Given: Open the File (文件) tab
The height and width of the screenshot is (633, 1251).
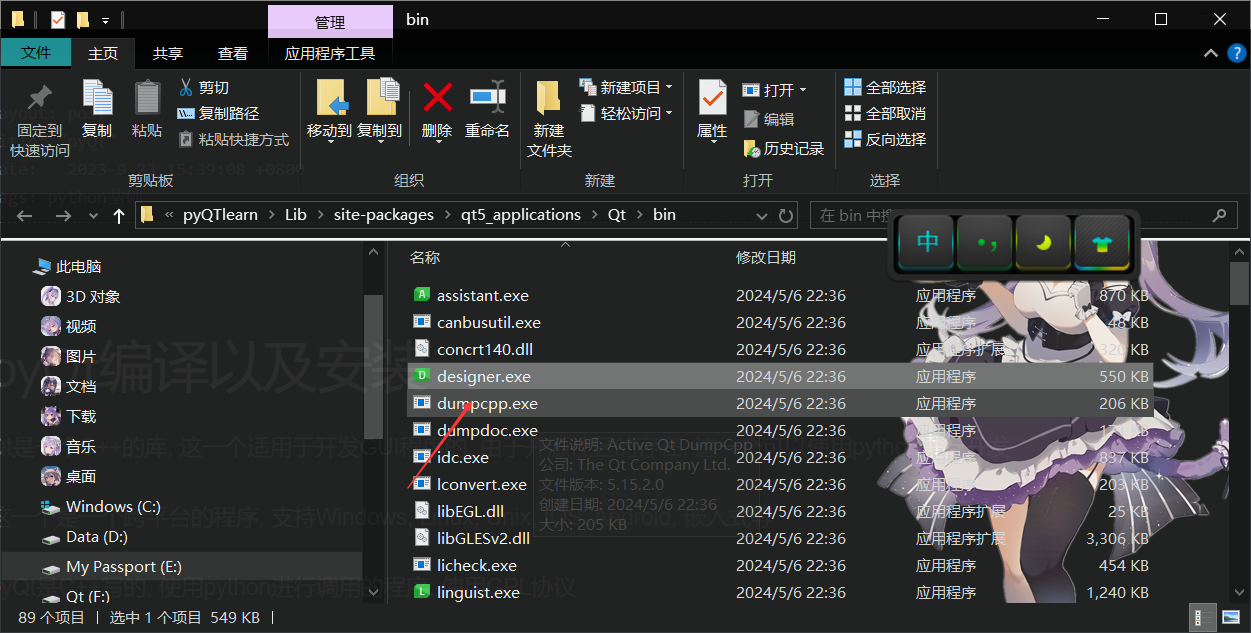Looking at the screenshot, I should click(36, 53).
